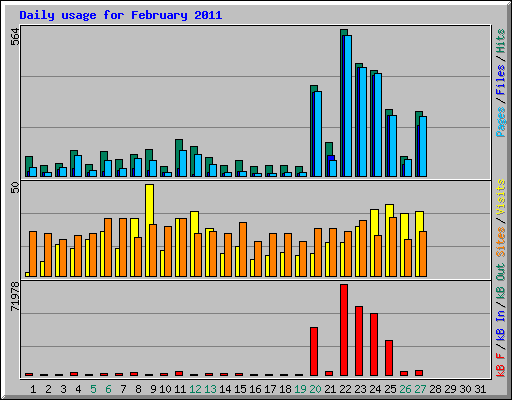Click green weekend day label '26'
The height and width of the screenshot is (400, 512).
click(x=405, y=389)
